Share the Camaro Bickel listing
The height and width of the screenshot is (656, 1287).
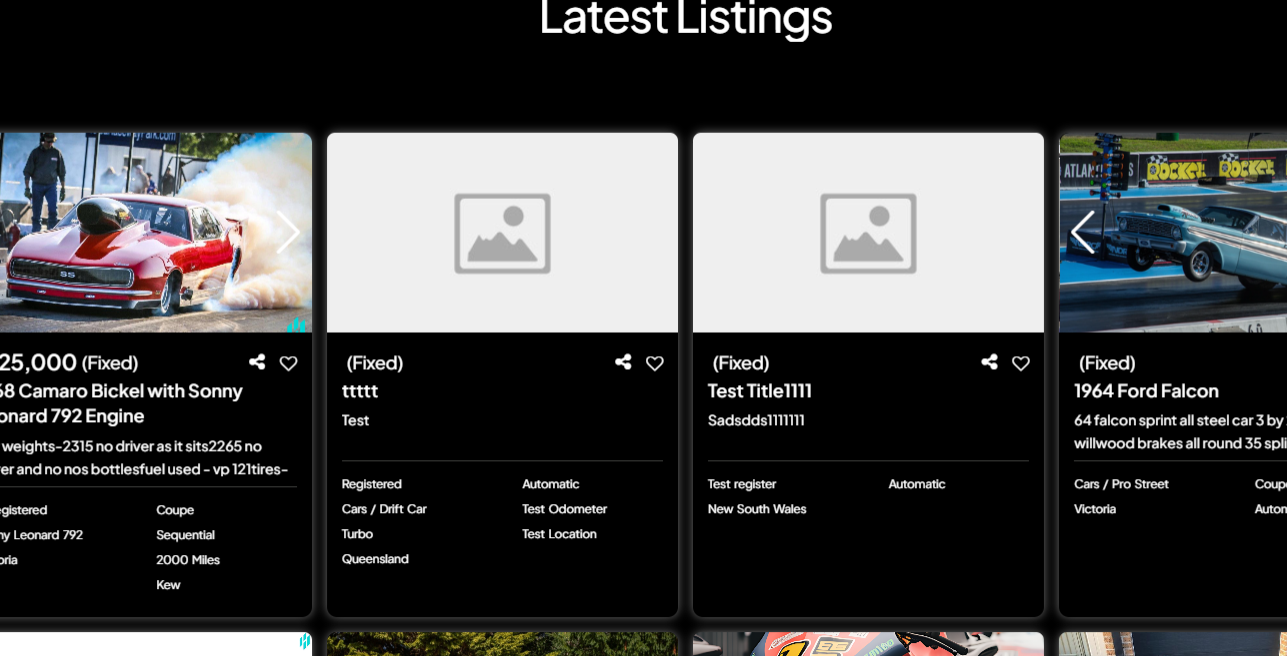point(257,362)
